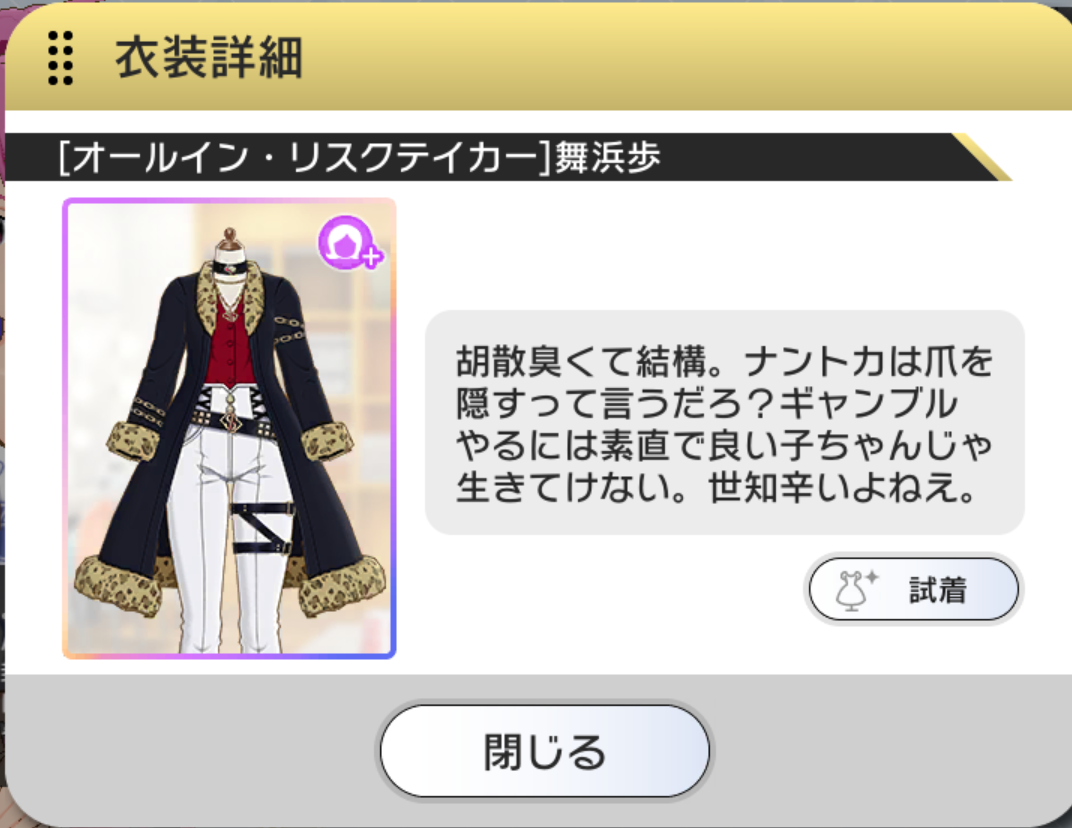1072x828 pixels.
Task: Click the chain detail on coat sleeve
Action: 289,329
